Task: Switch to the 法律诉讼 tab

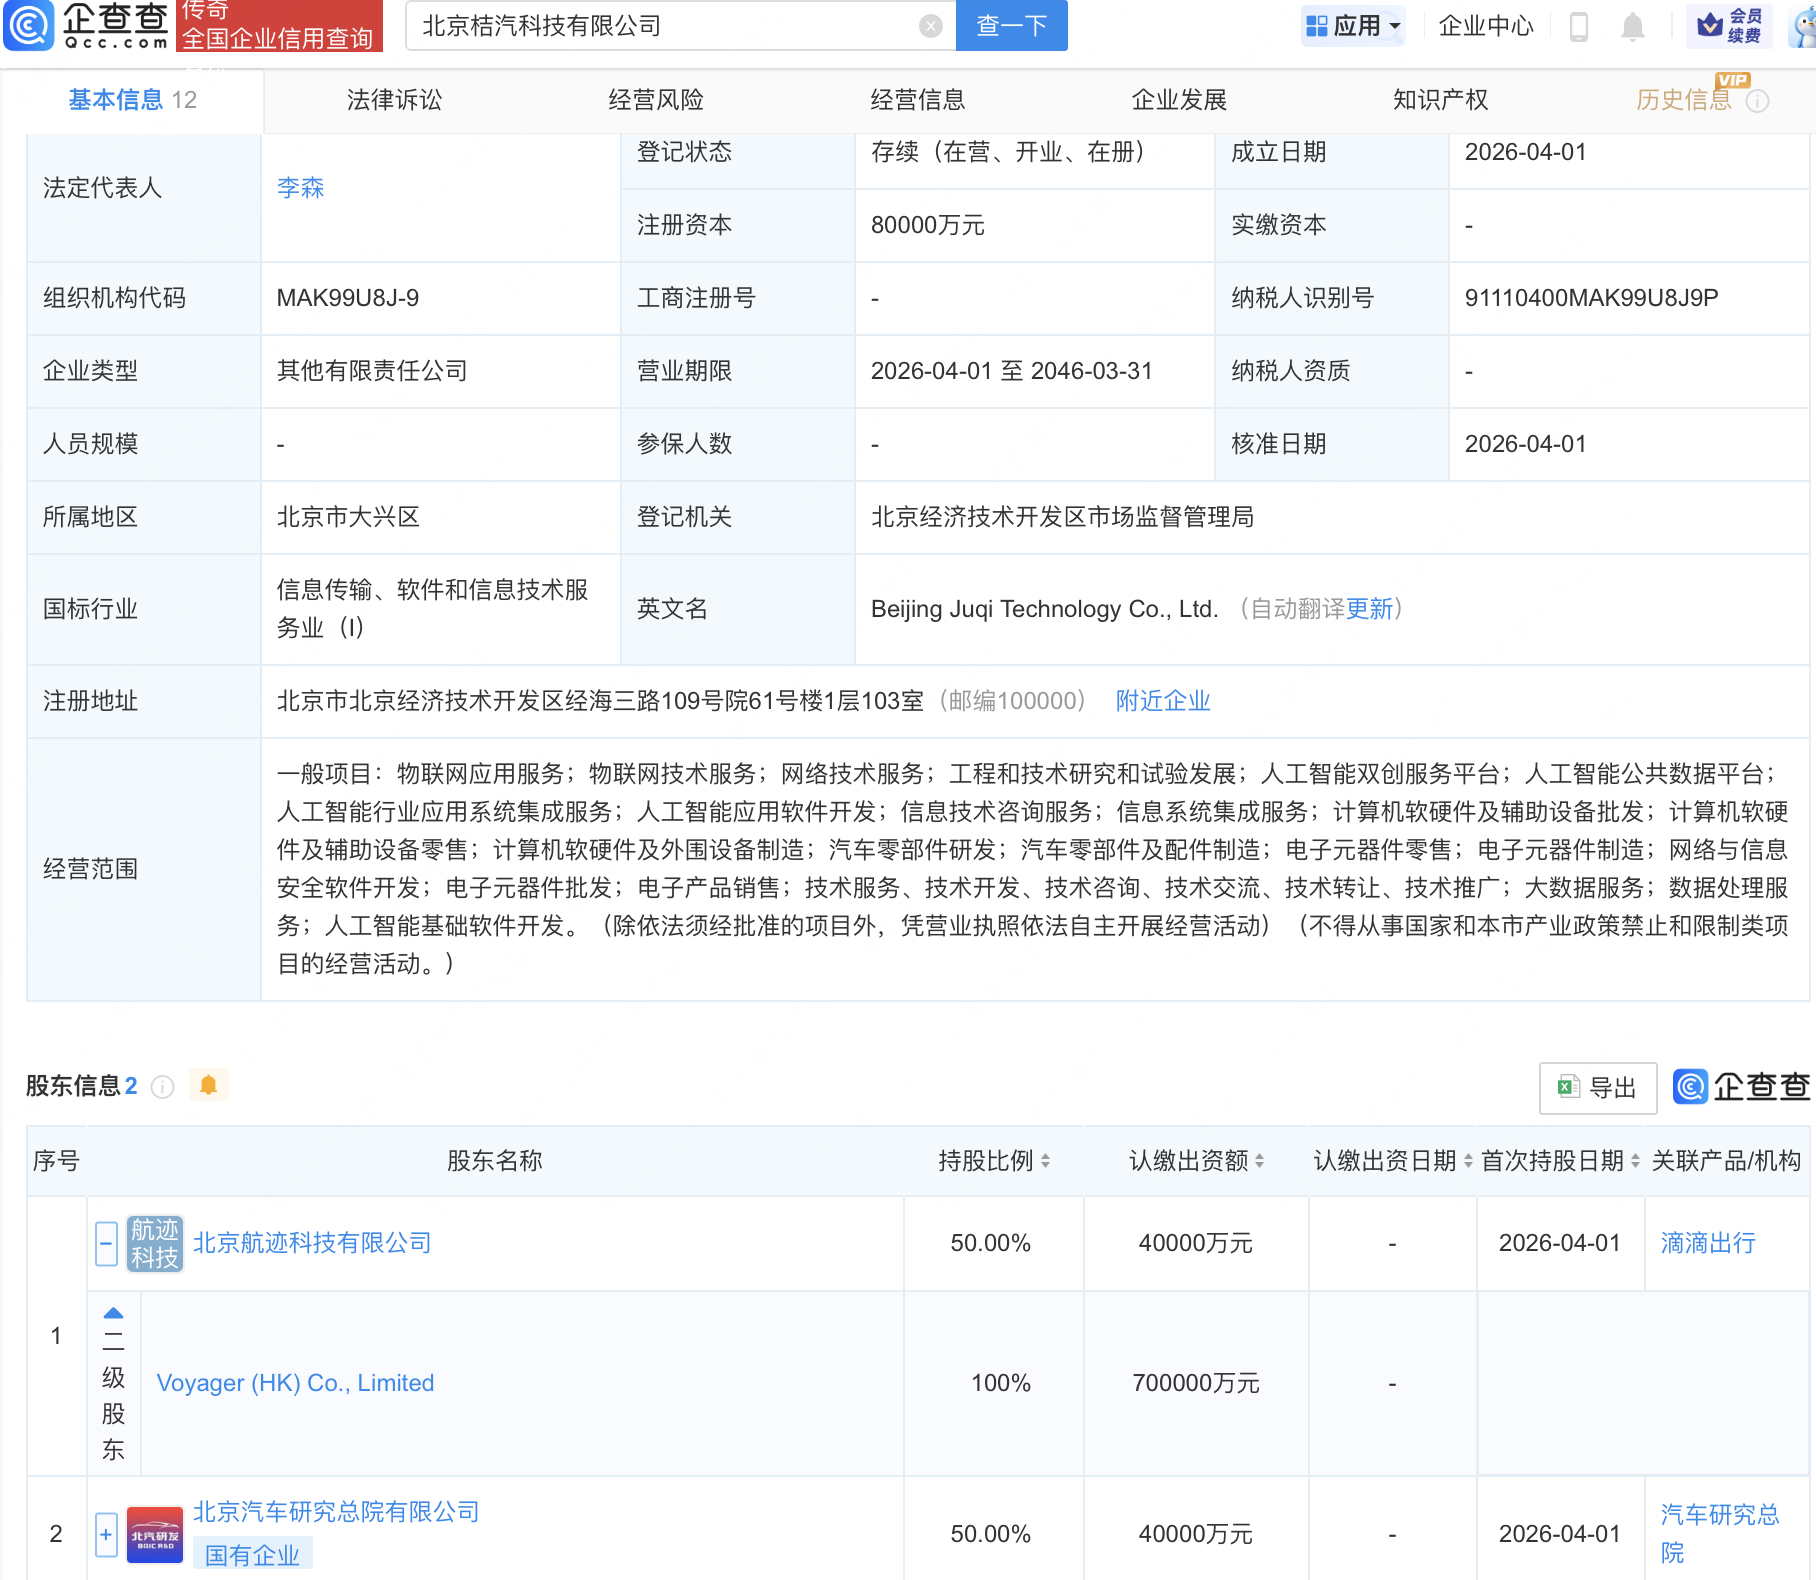Action: click(x=393, y=99)
